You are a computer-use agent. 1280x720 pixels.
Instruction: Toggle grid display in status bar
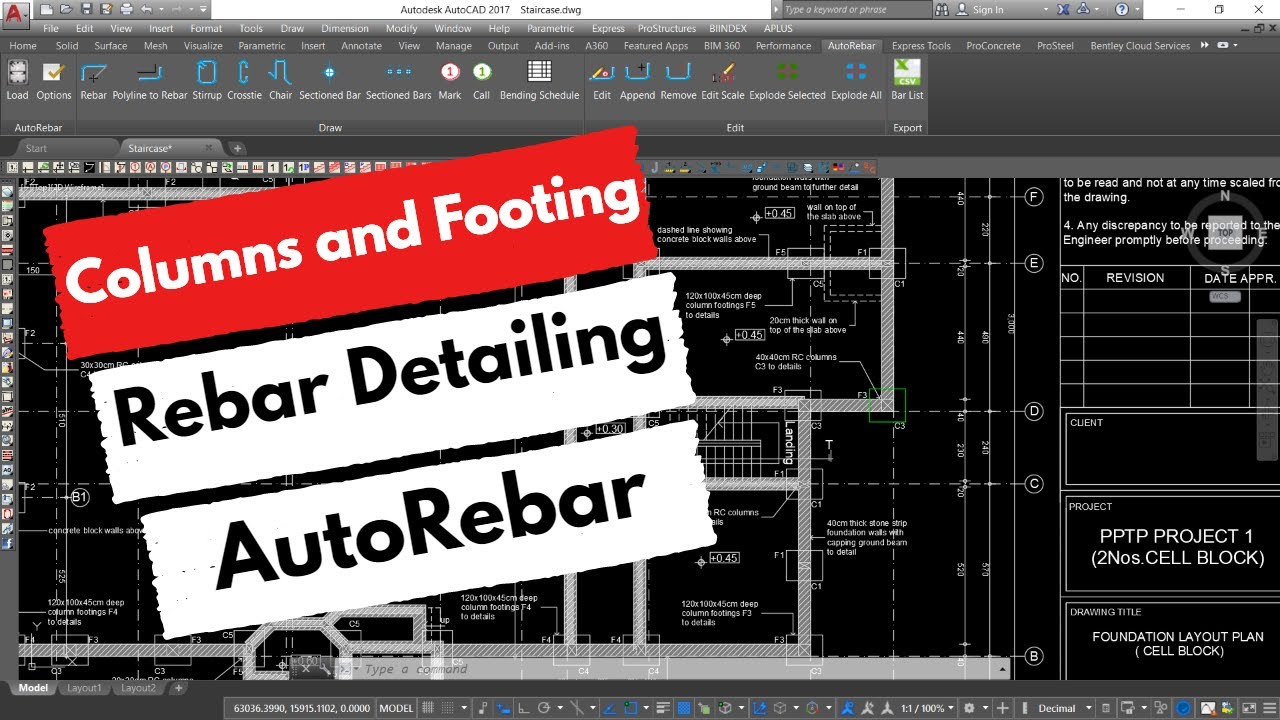pyautogui.click(x=428, y=708)
